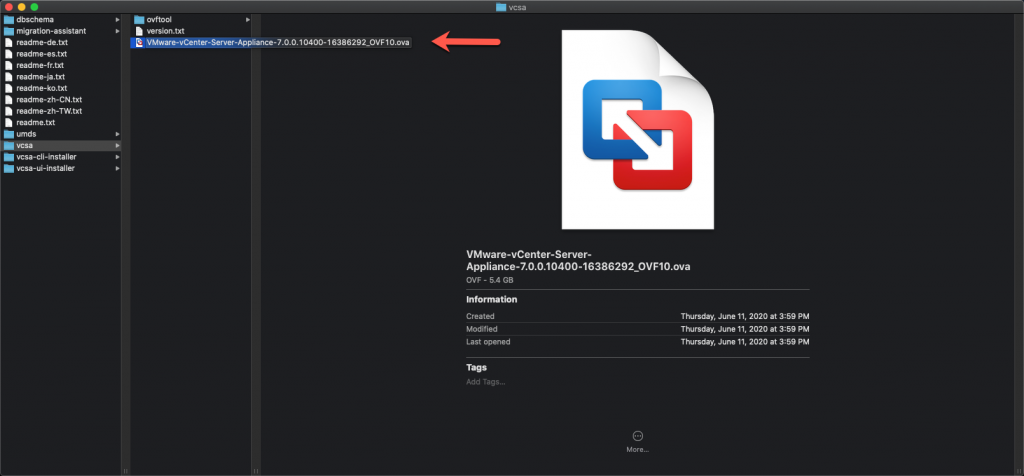1024x476 pixels.
Task: Click the Created date value
Action: (745, 317)
